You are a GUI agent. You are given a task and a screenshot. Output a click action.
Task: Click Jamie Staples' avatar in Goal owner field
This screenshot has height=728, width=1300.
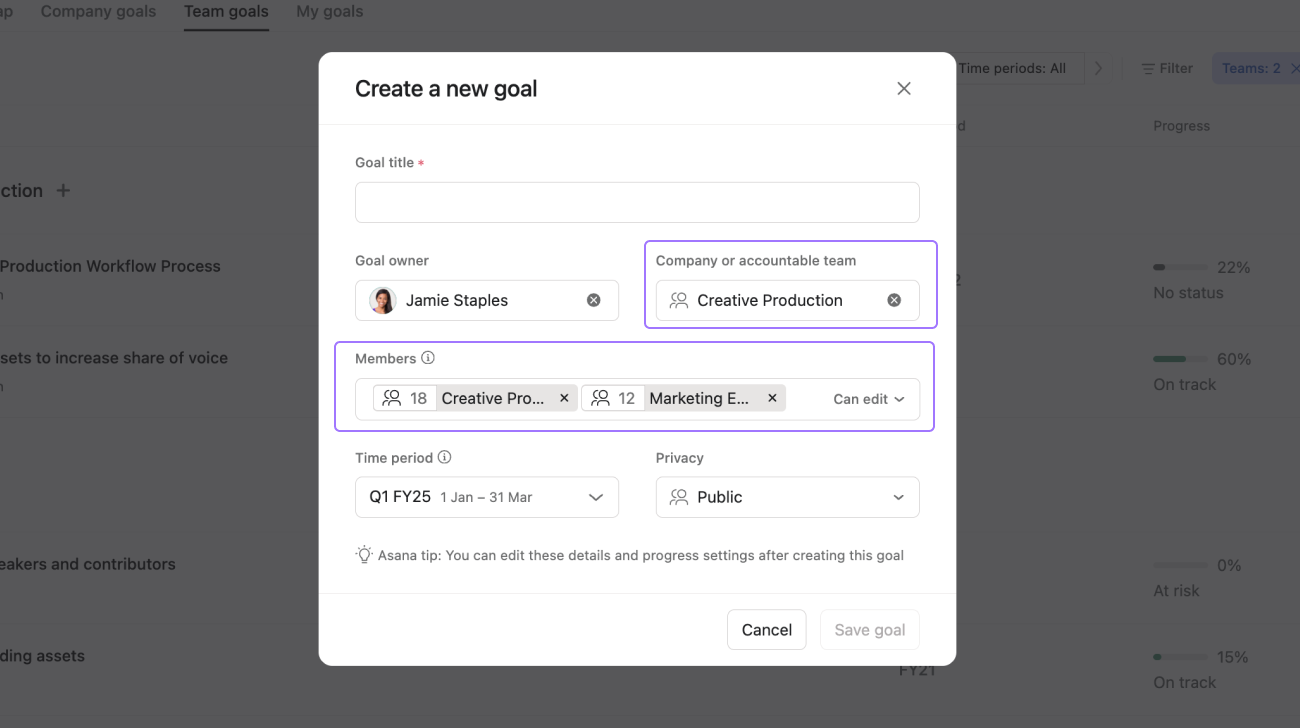point(382,300)
